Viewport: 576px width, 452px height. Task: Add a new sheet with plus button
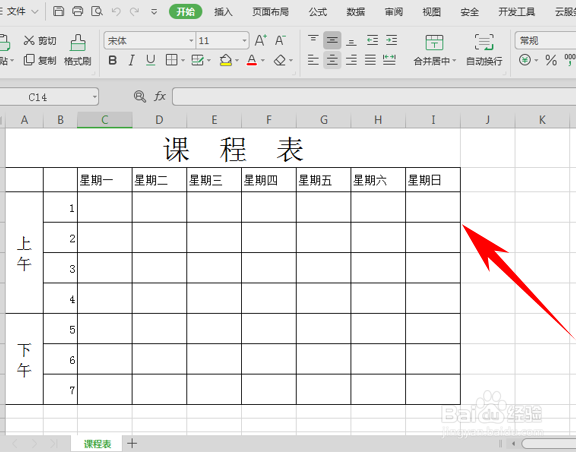pyautogui.click(x=132, y=444)
